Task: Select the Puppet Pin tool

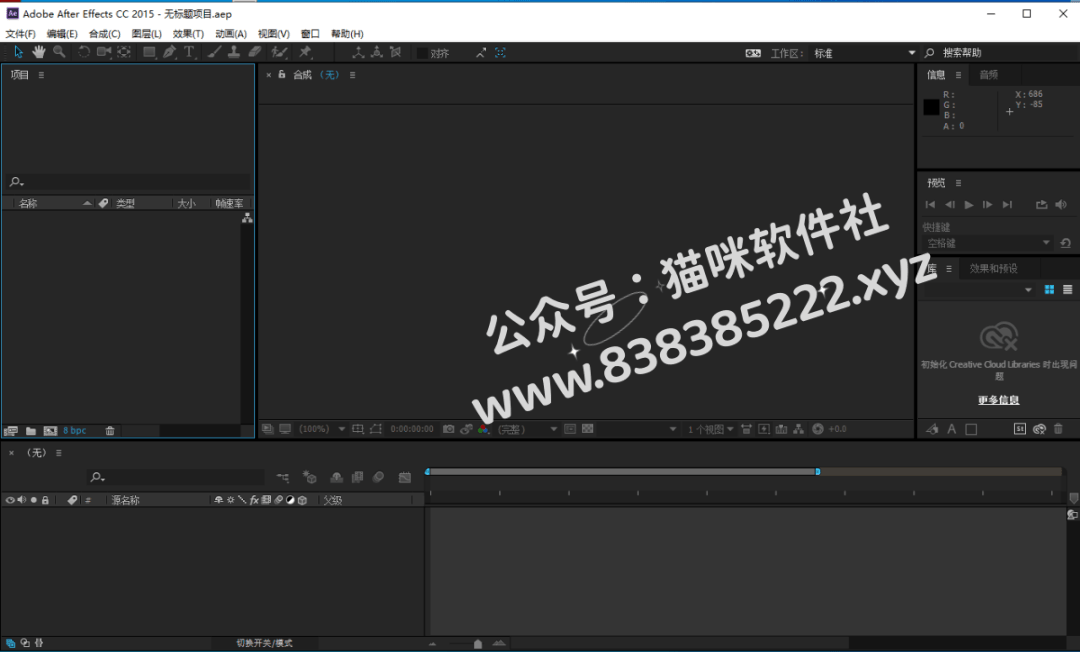Action: click(305, 52)
